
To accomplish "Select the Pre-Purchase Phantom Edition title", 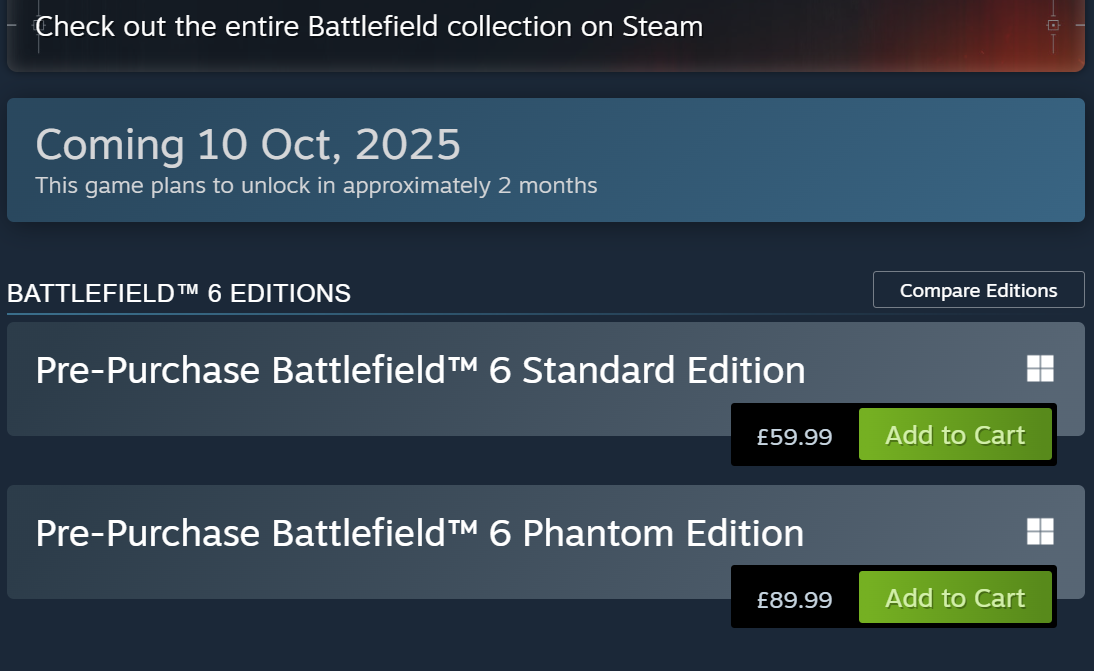I will tap(420, 533).
